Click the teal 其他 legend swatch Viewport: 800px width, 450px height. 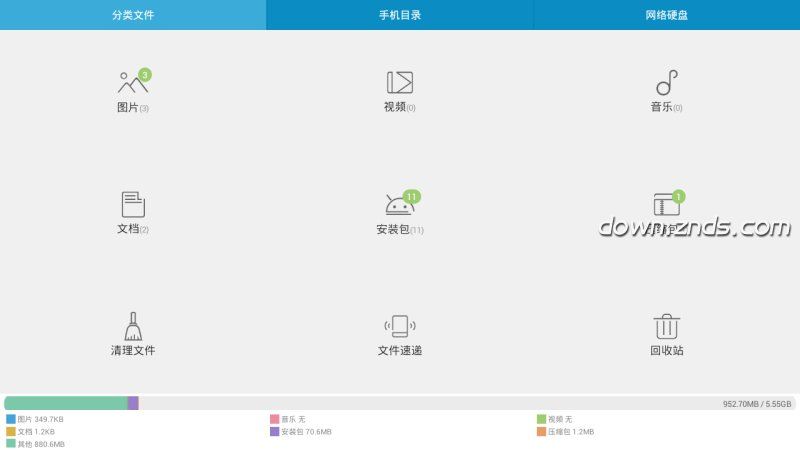[x=11, y=444]
